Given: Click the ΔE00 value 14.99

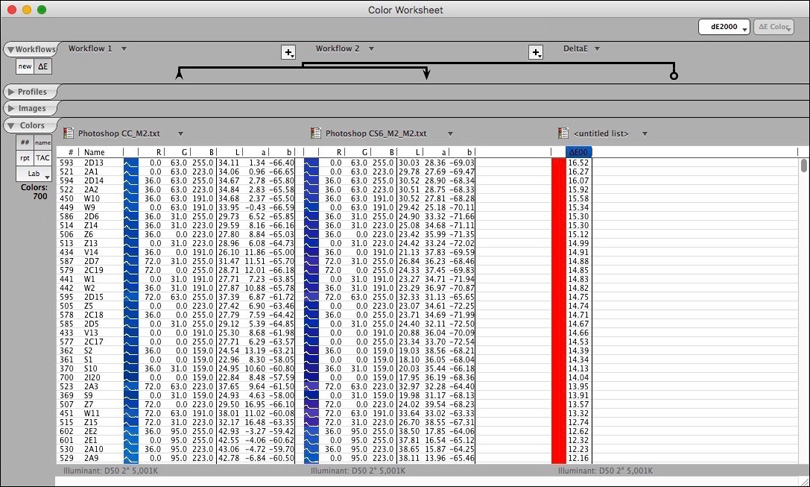Looking at the screenshot, I should coord(578,243).
